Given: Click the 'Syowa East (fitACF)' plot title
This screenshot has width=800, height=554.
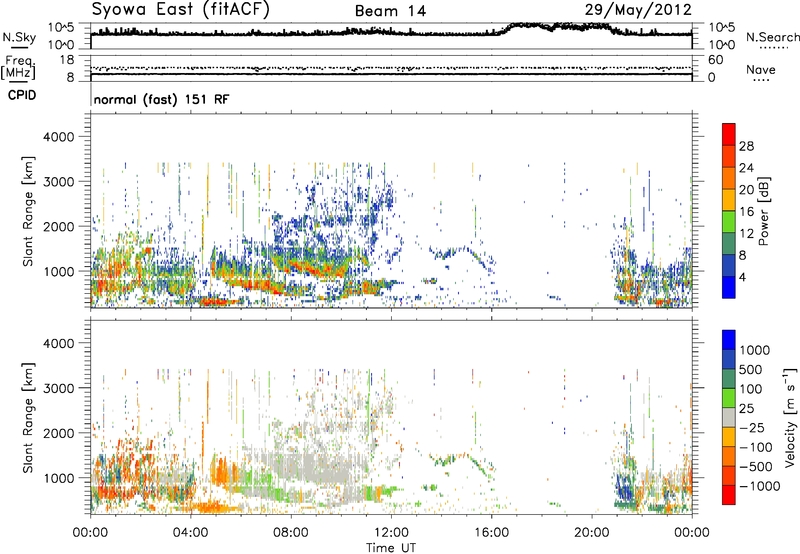Looking at the screenshot, I should (x=180, y=9).
